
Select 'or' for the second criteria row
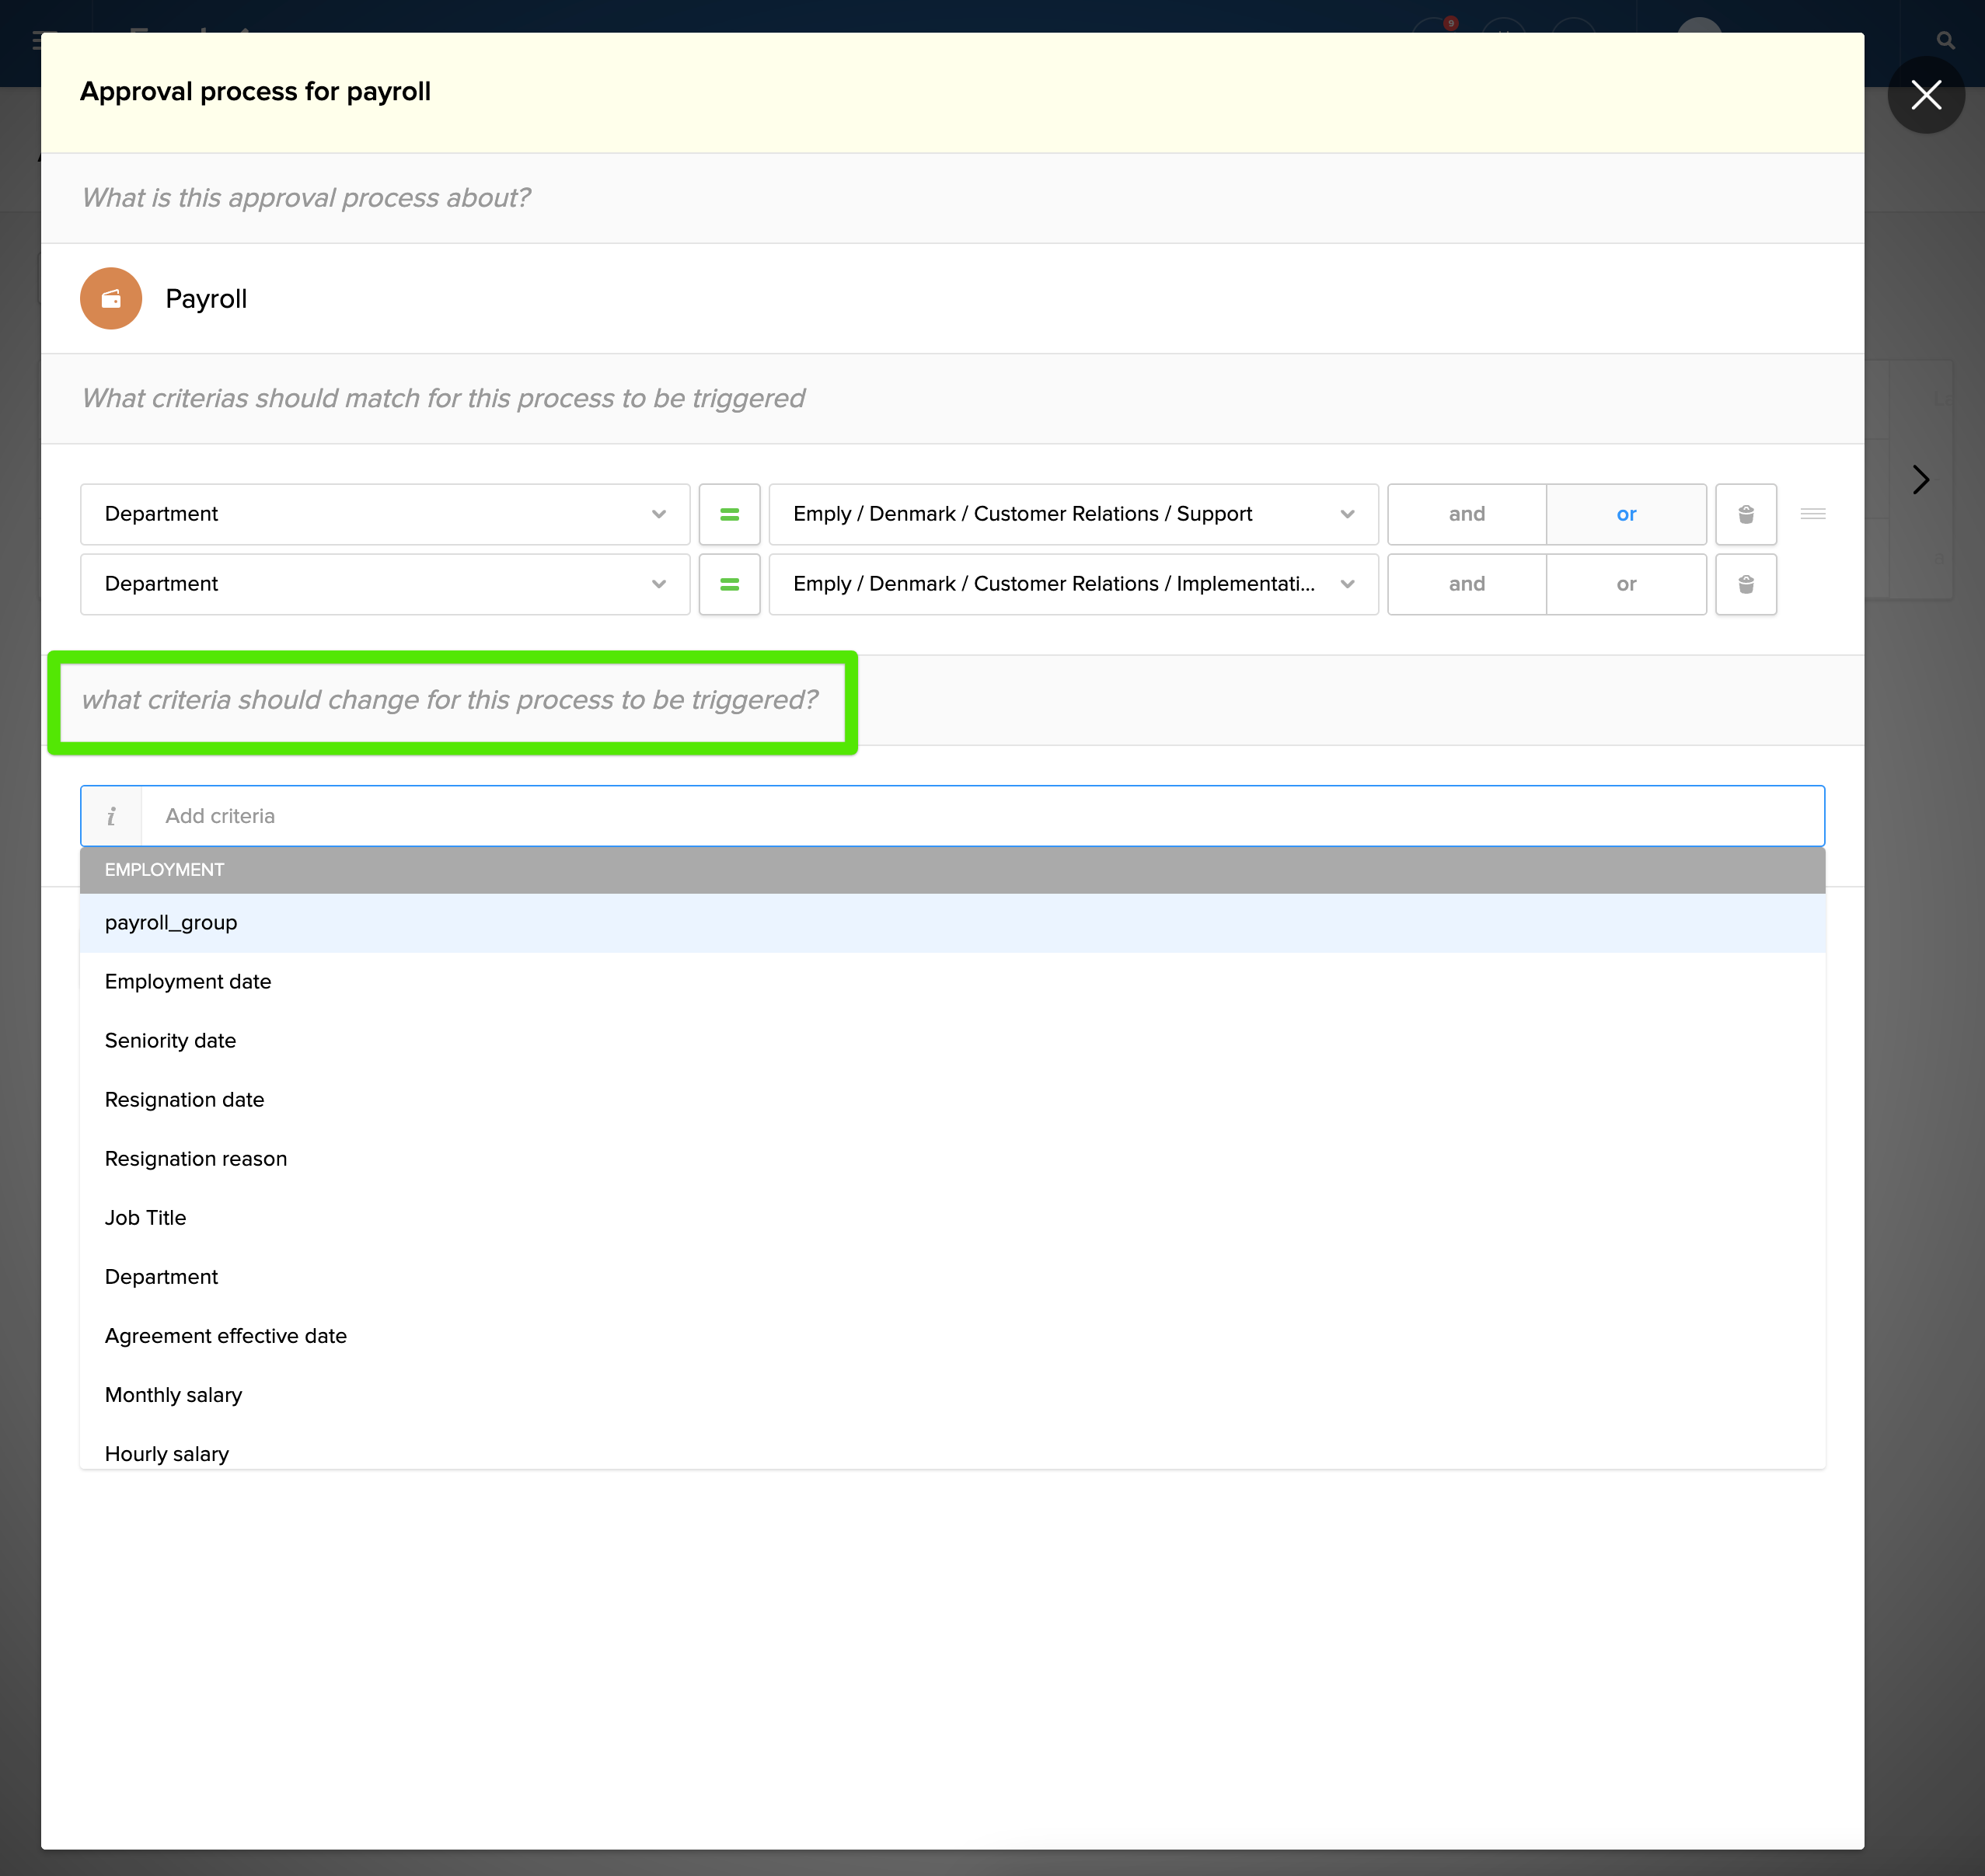1625,584
